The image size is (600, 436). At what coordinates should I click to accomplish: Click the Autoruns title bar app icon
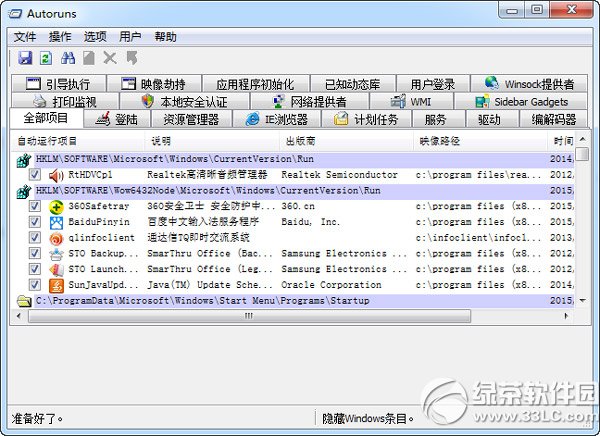(15, 14)
